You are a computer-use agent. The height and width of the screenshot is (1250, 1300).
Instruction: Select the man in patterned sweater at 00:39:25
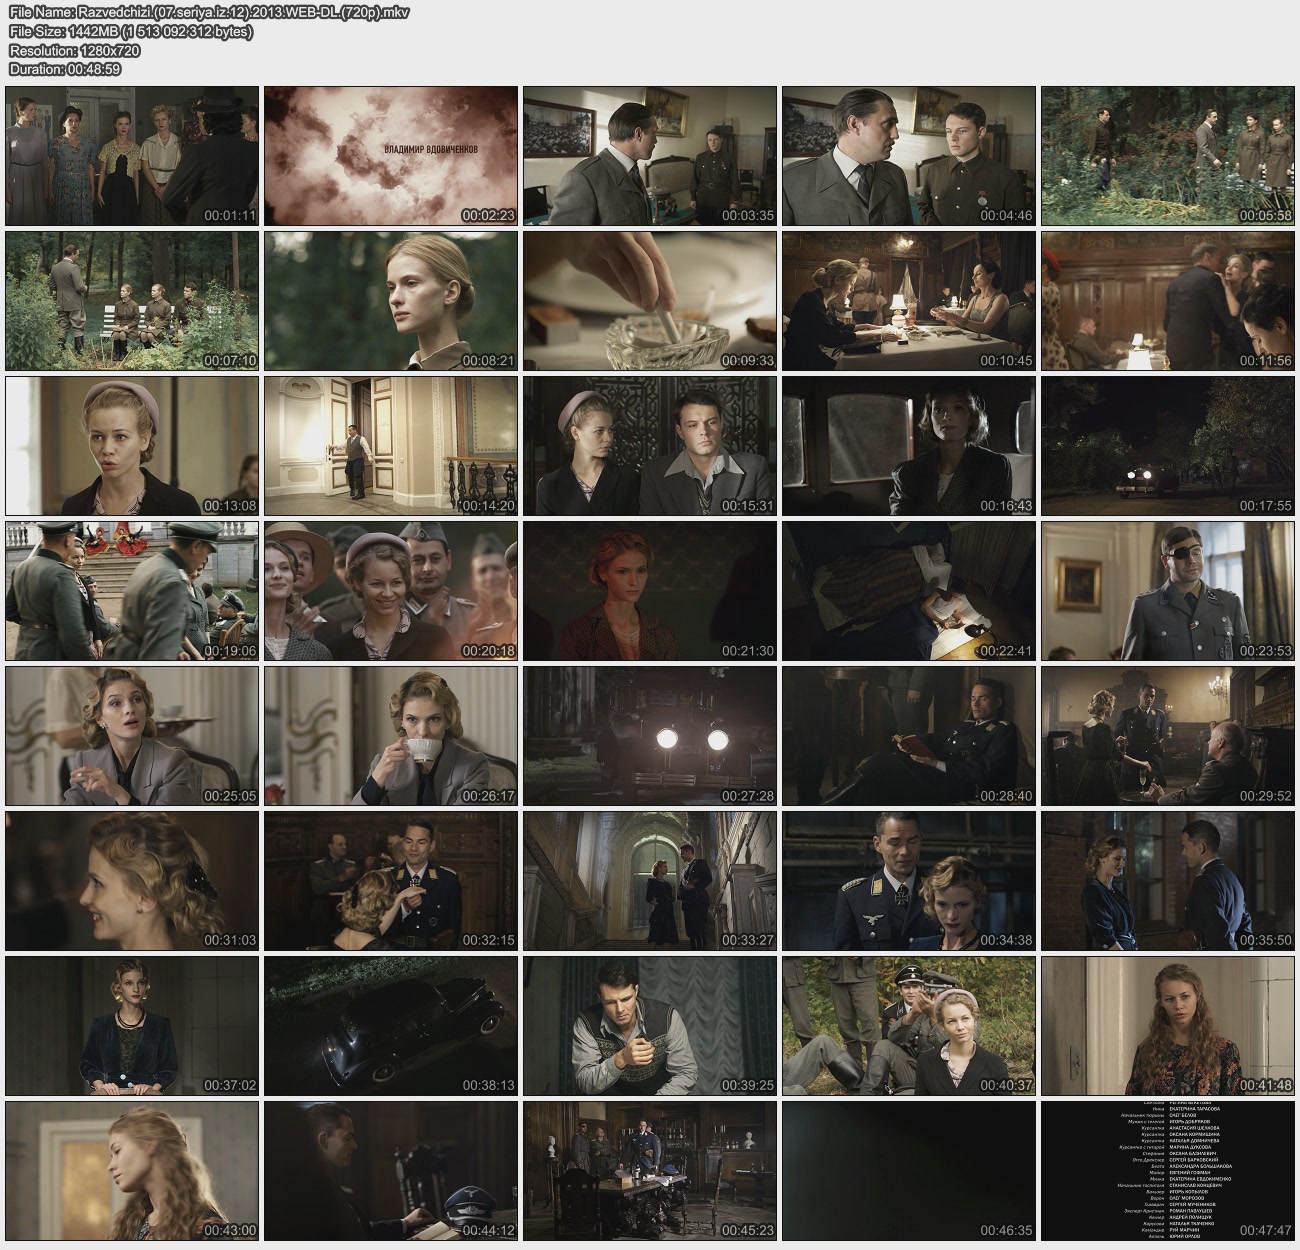pos(650,1025)
